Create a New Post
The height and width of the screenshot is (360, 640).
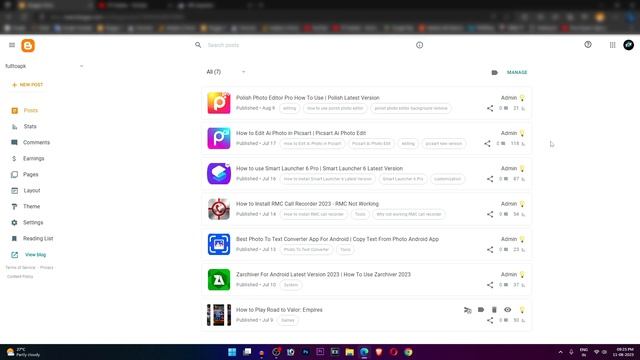(x=28, y=84)
